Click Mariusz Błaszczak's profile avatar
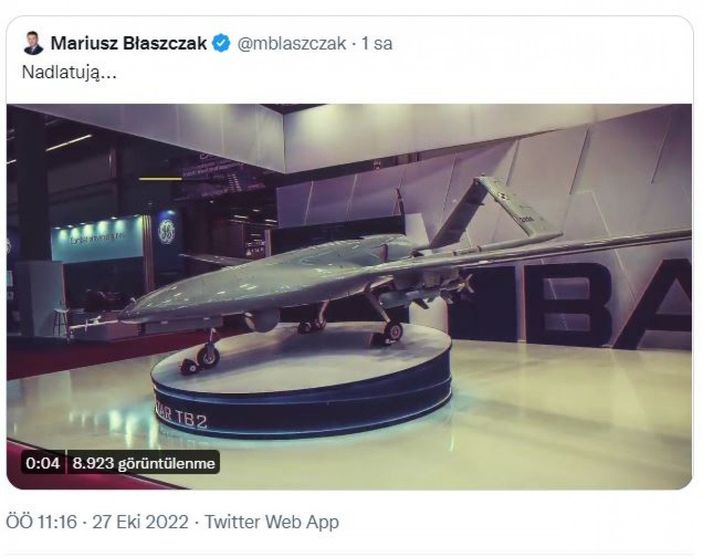Viewport: 703px width, 559px height. [34, 44]
